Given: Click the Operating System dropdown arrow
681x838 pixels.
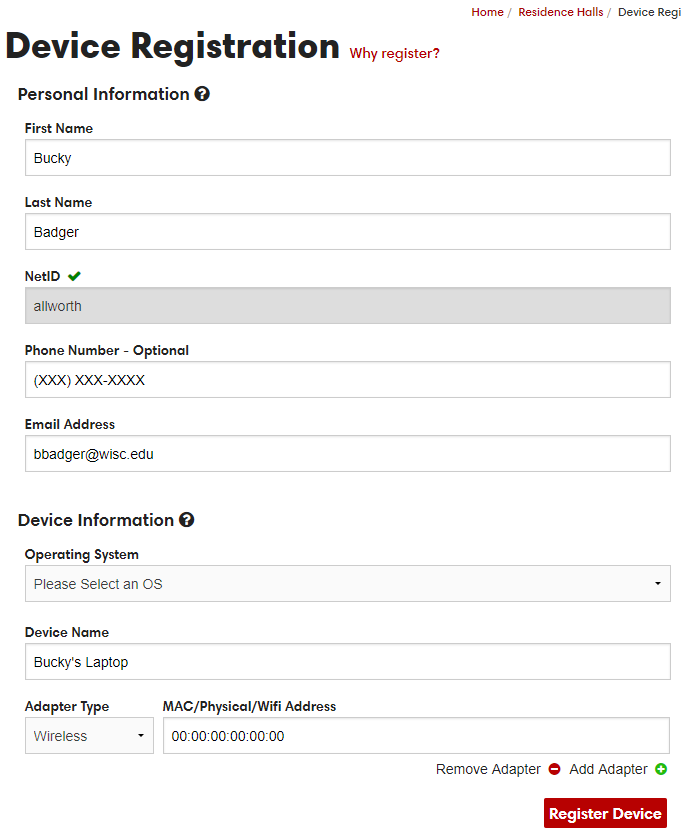Looking at the screenshot, I should tap(658, 584).
